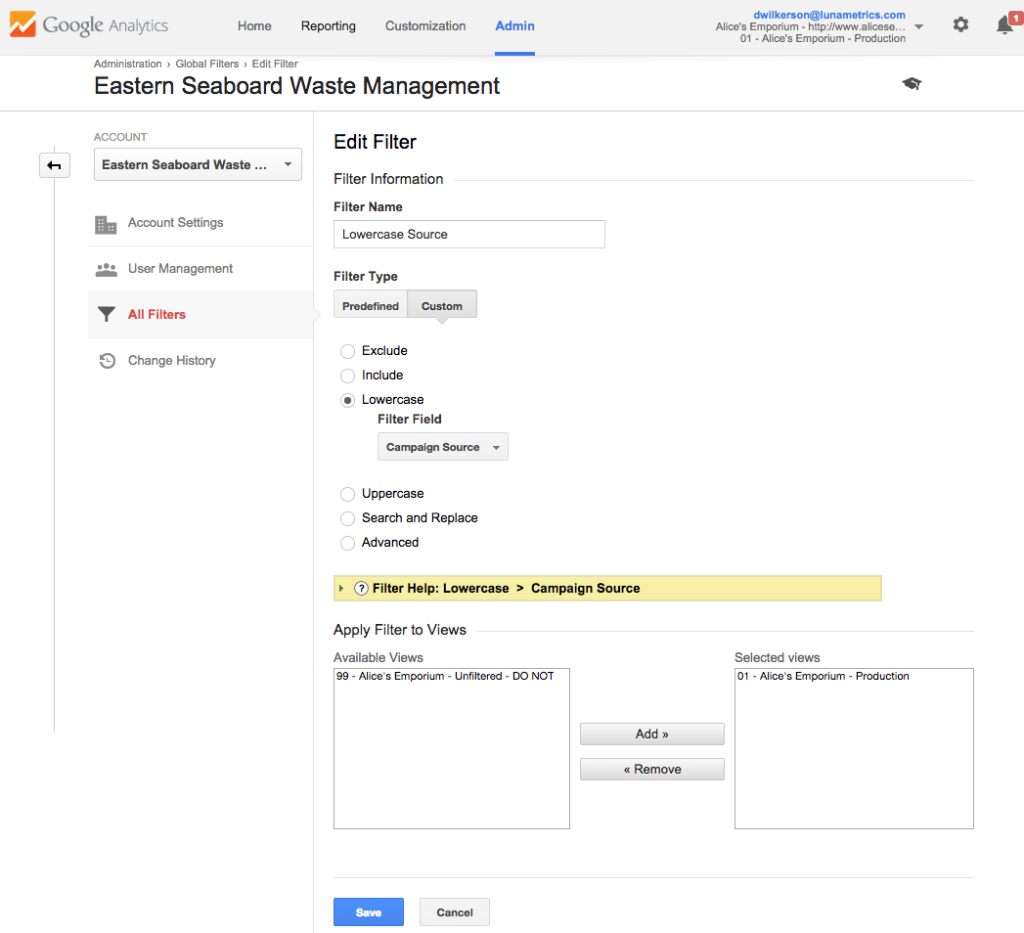Switch to the Custom filter type tab
1024x933 pixels.
click(x=442, y=306)
